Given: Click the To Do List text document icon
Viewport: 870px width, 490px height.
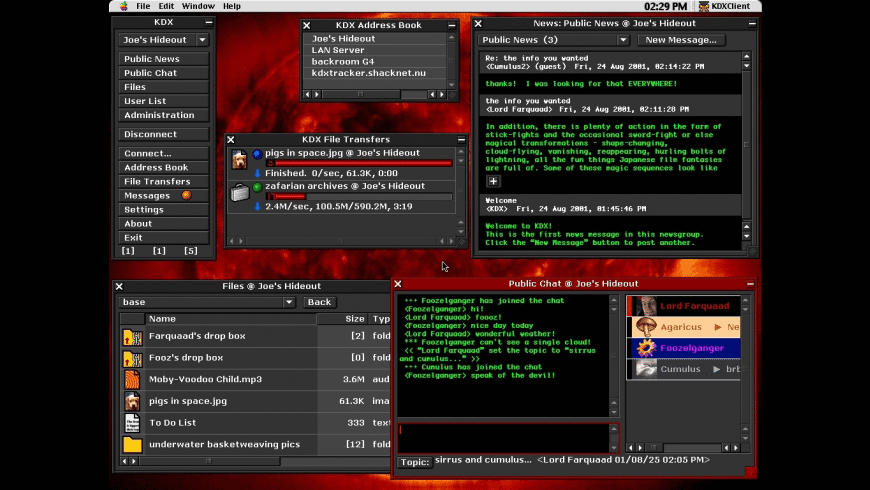Looking at the screenshot, I should 132,423.
